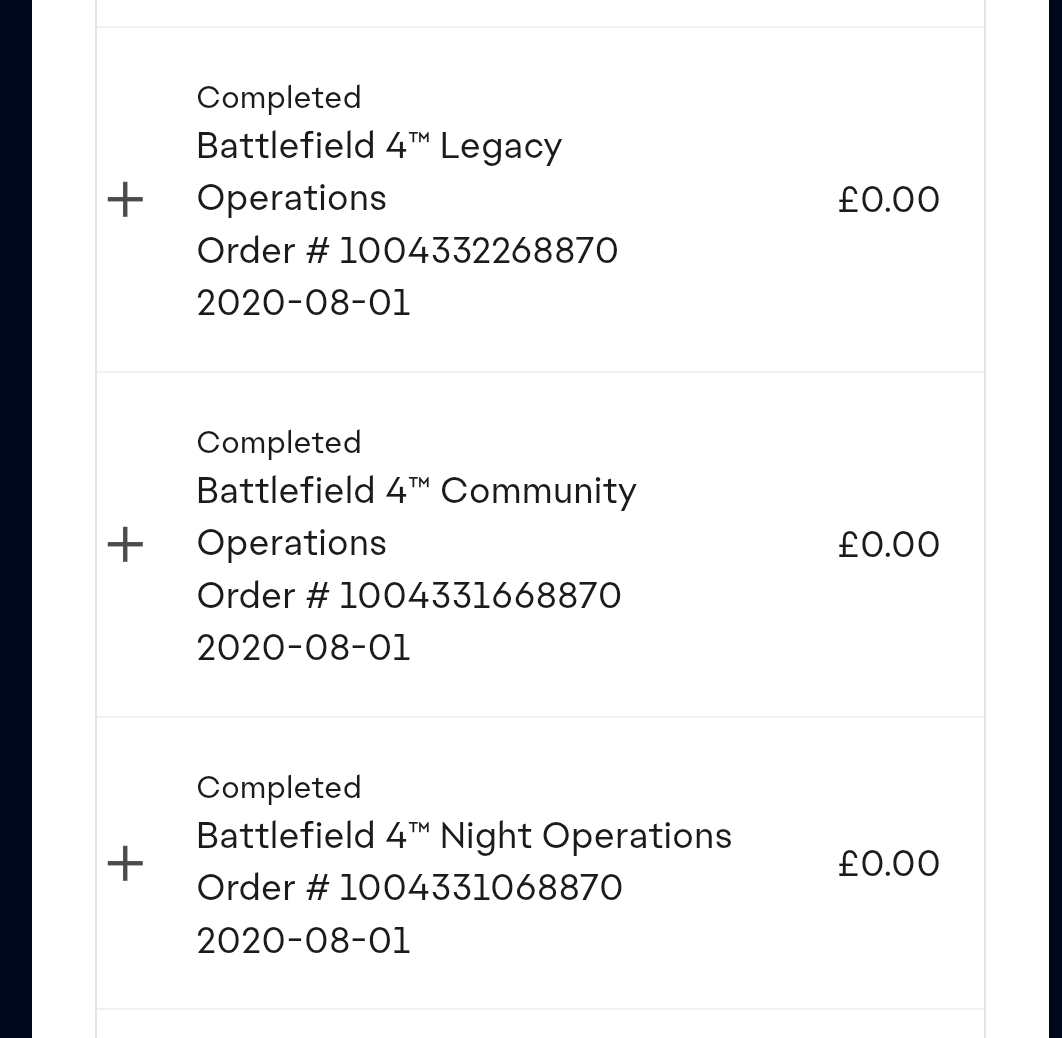Image resolution: width=1062 pixels, height=1038 pixels.
Task: Click the Completed status above Community Operations
Action: [279, 443]
